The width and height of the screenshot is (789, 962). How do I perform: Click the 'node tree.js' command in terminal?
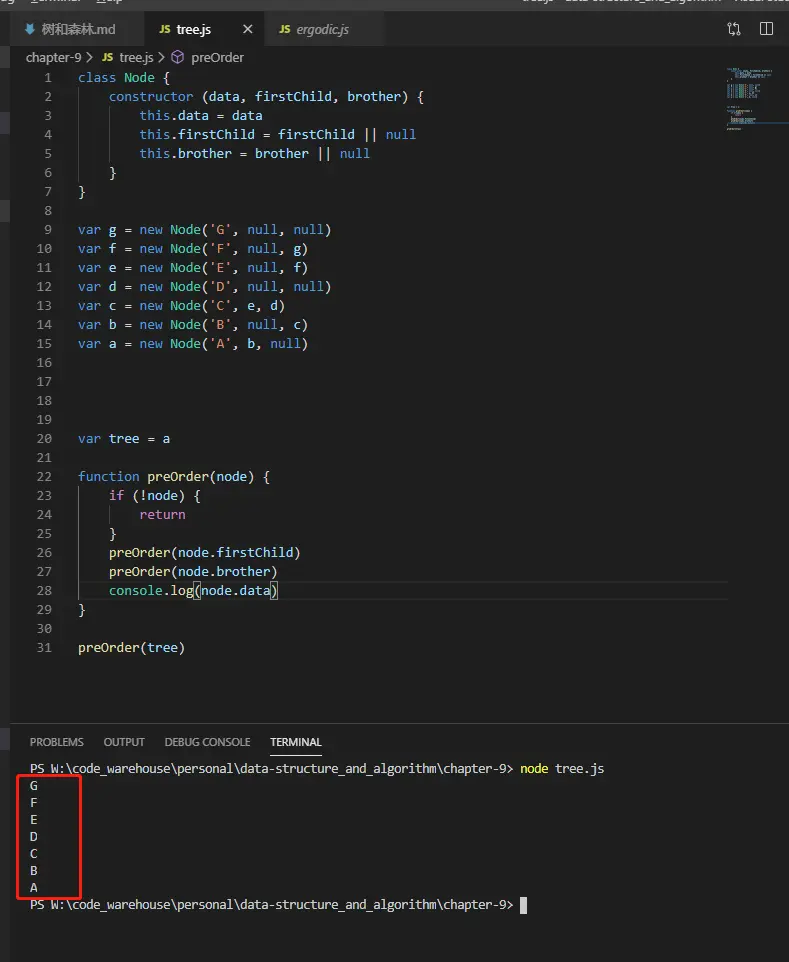click(x=562, y=768)
